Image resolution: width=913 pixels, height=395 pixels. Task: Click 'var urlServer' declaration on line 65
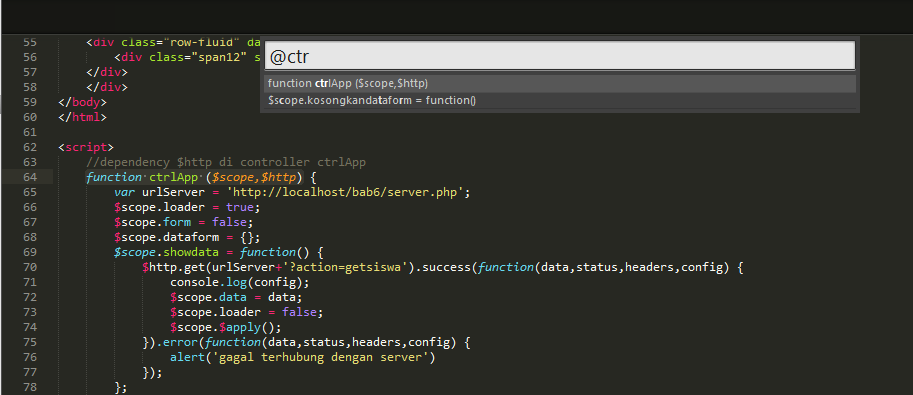click(160, 192)
